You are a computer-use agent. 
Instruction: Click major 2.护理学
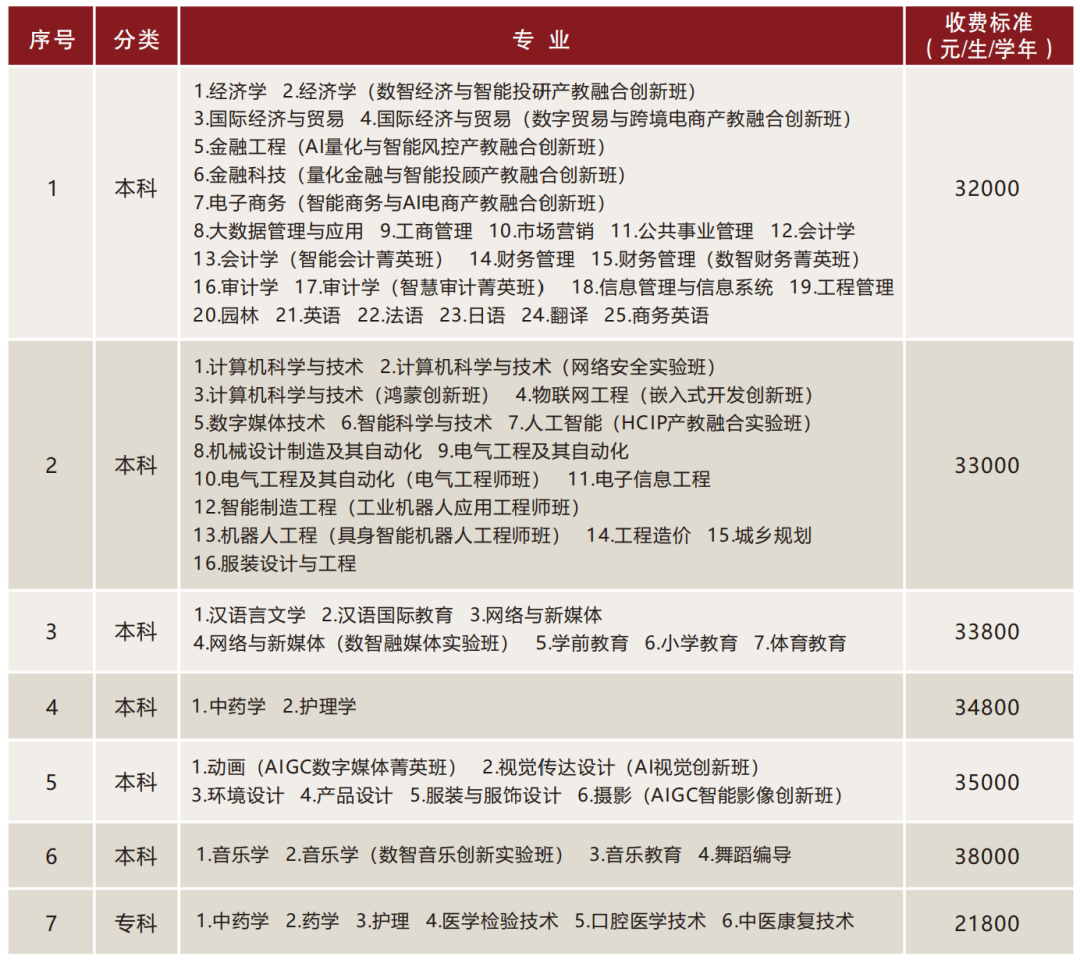320,707
